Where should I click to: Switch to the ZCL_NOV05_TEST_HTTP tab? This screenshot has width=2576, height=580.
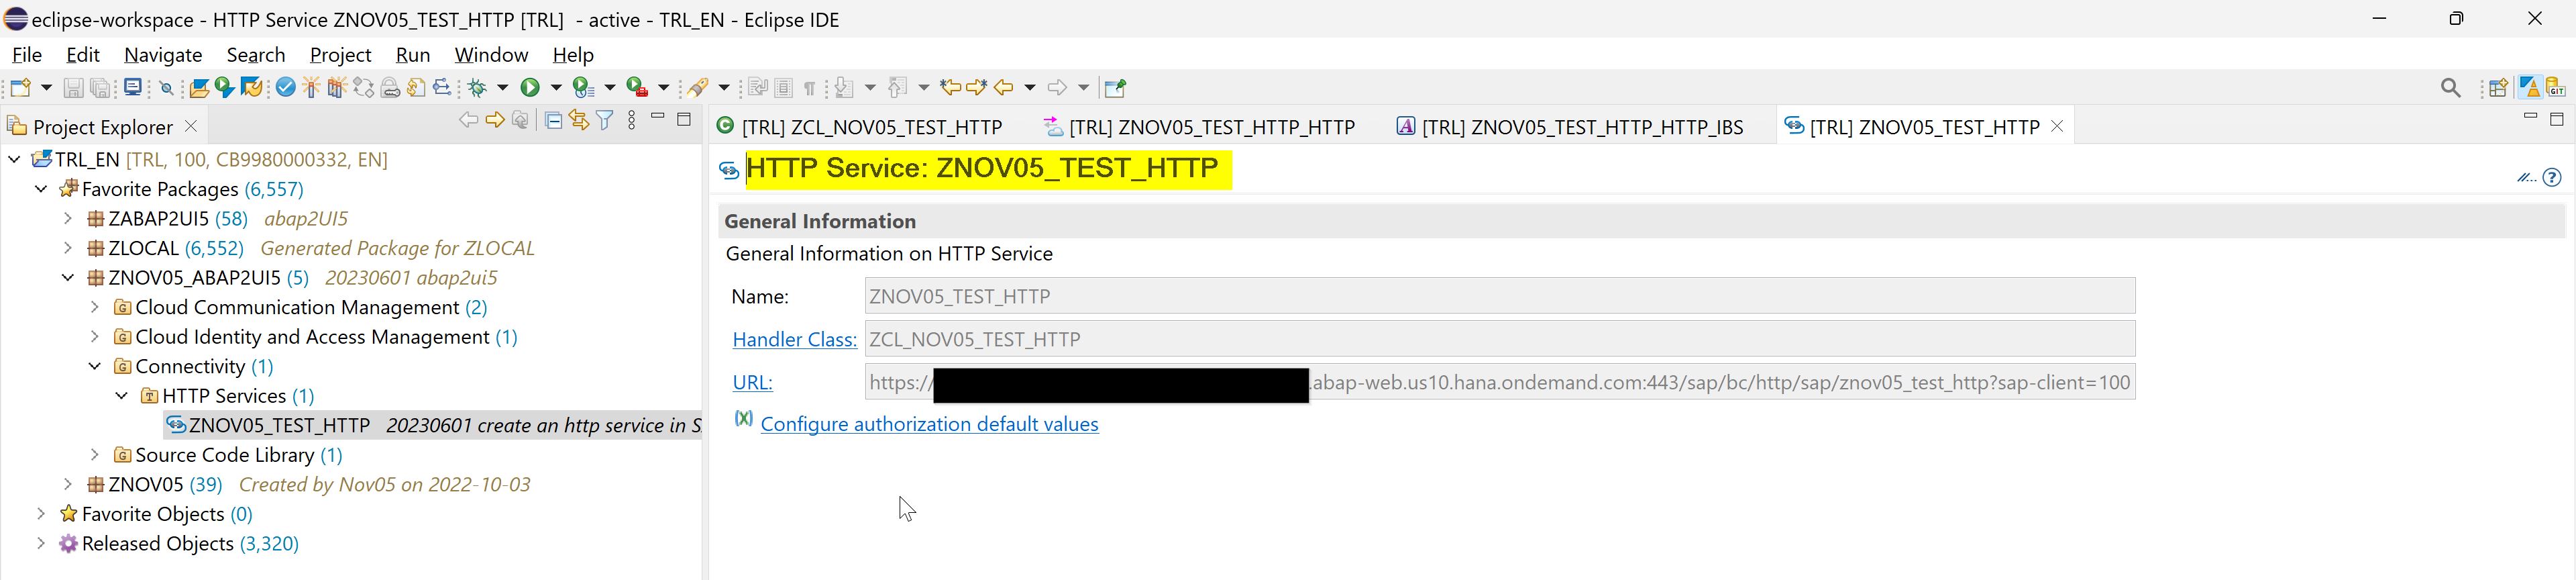click(x=860, y=127)
